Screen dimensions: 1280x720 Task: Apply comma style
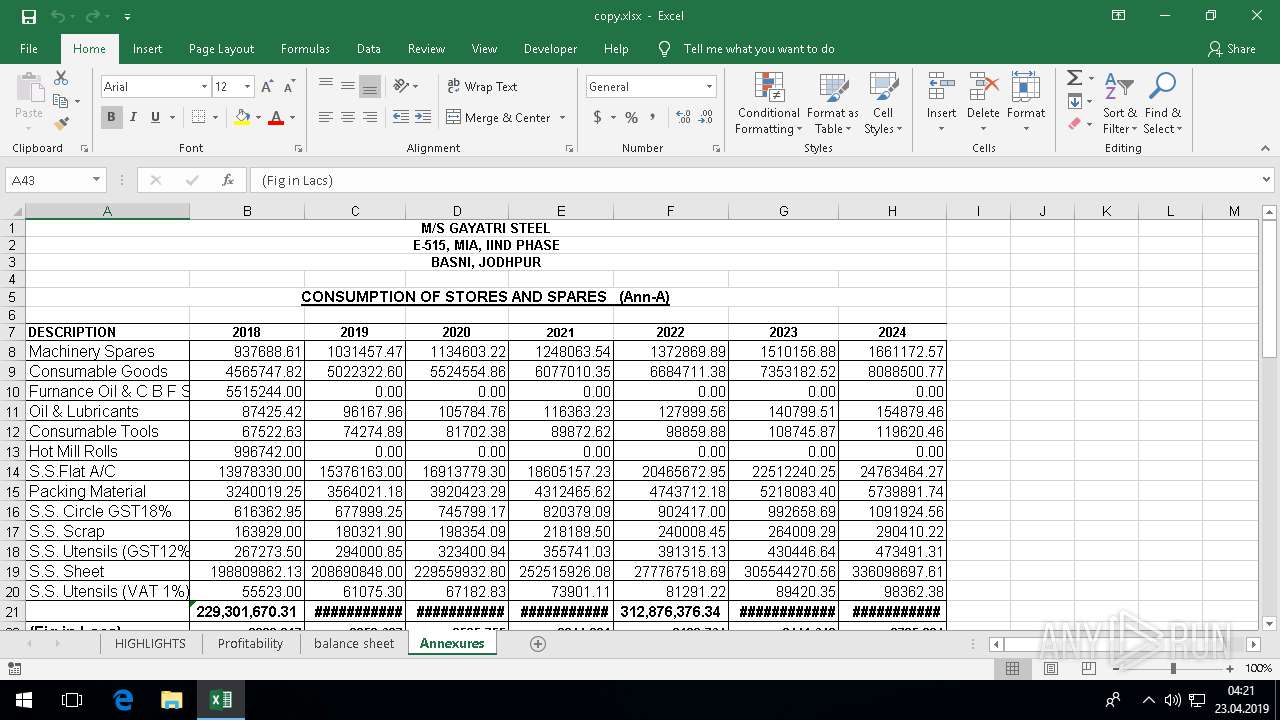pyautogui.click(x=653, y=117)
